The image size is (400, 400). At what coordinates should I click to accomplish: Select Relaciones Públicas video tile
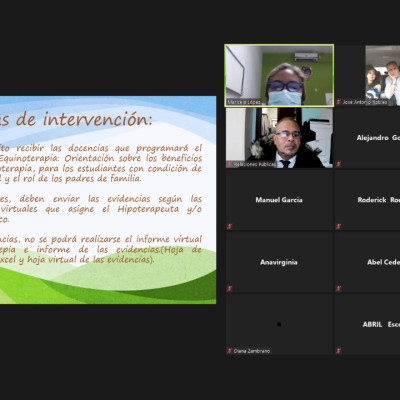point(279,138)
